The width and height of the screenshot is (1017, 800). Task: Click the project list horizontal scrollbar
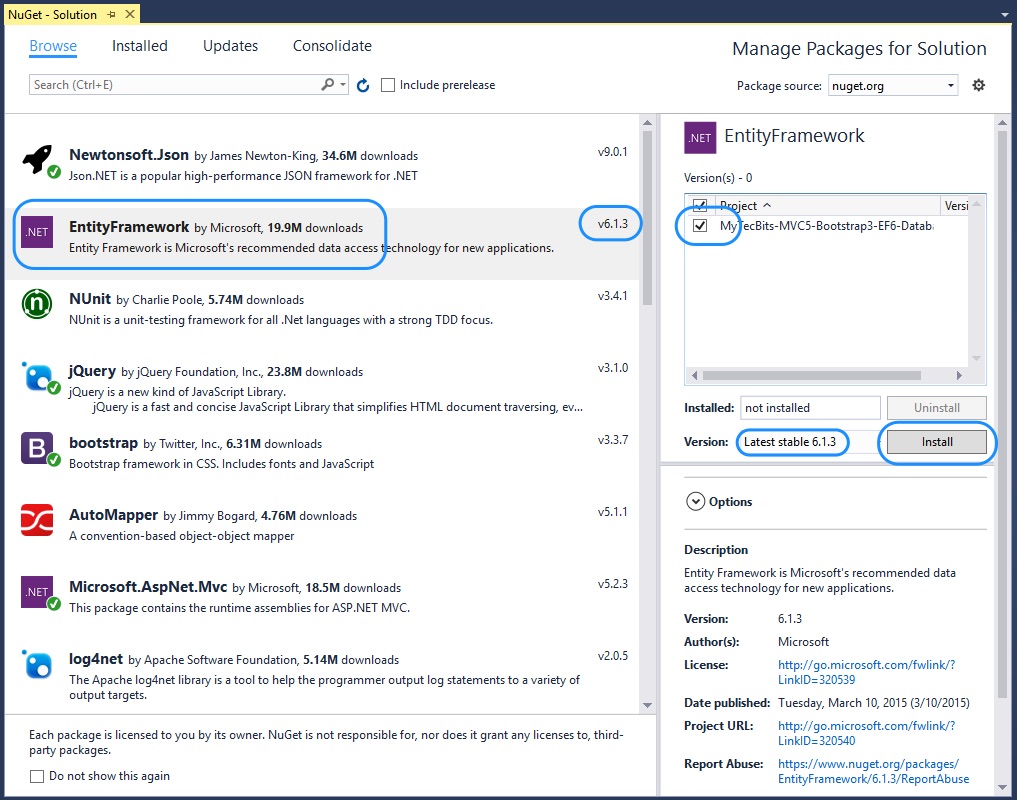pyautogui.click(x=811, y=375)
